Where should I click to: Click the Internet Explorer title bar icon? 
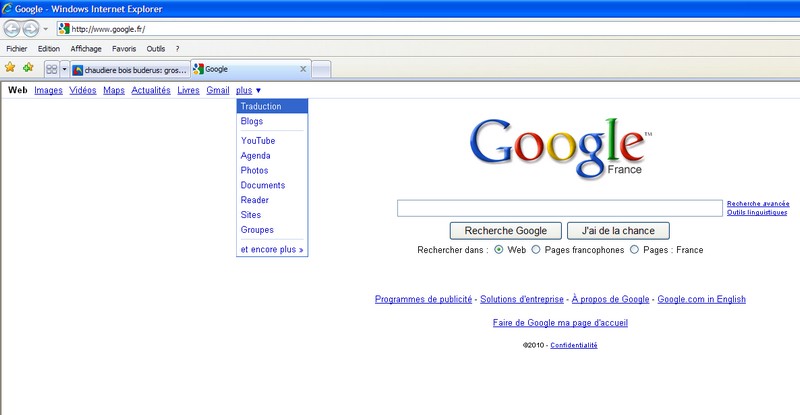7,9
